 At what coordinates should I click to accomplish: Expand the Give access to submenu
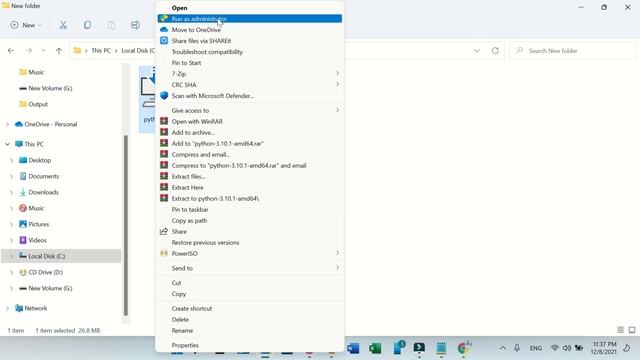click(x=250, y=111)
